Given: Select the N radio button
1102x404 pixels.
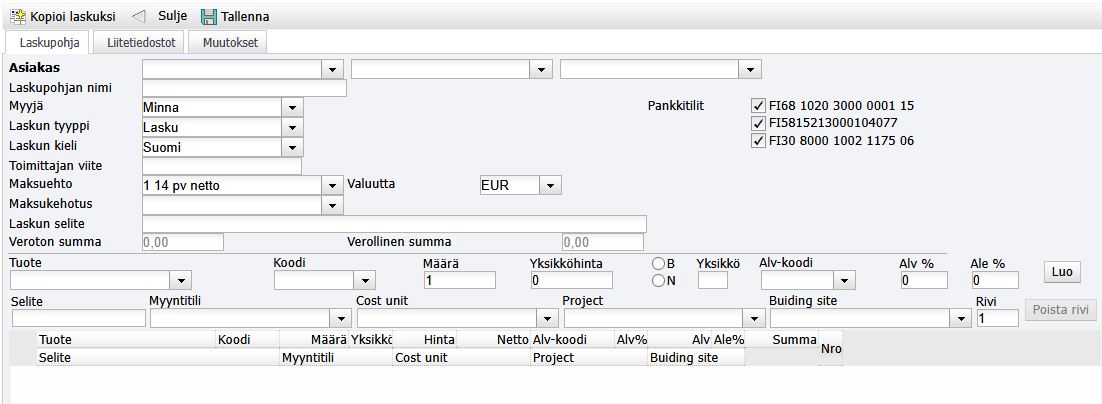Looking at the screenshot, I should click(x=659, y=280).
